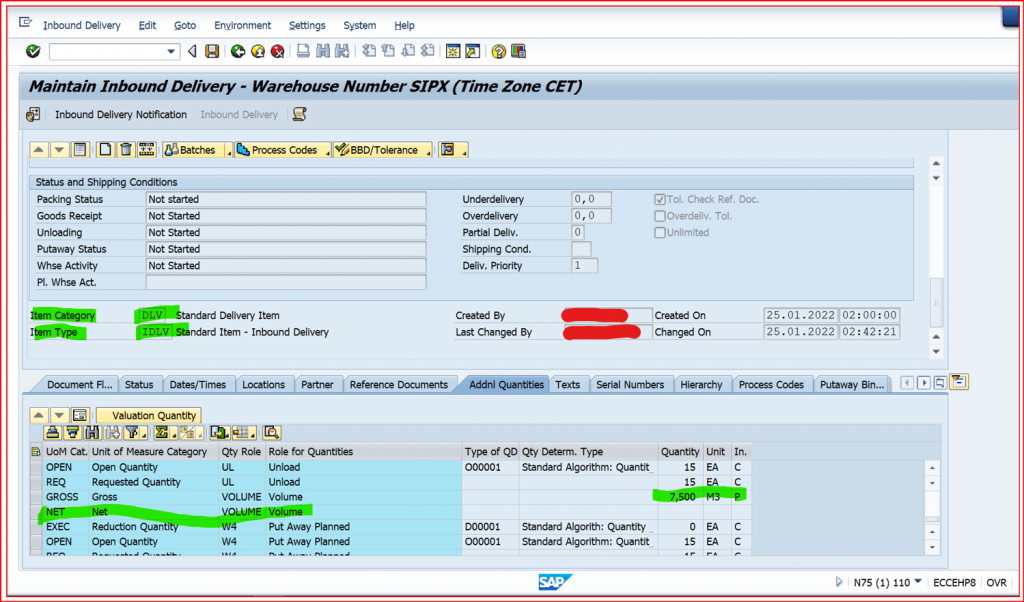Open the System menu

click(359, 25)
